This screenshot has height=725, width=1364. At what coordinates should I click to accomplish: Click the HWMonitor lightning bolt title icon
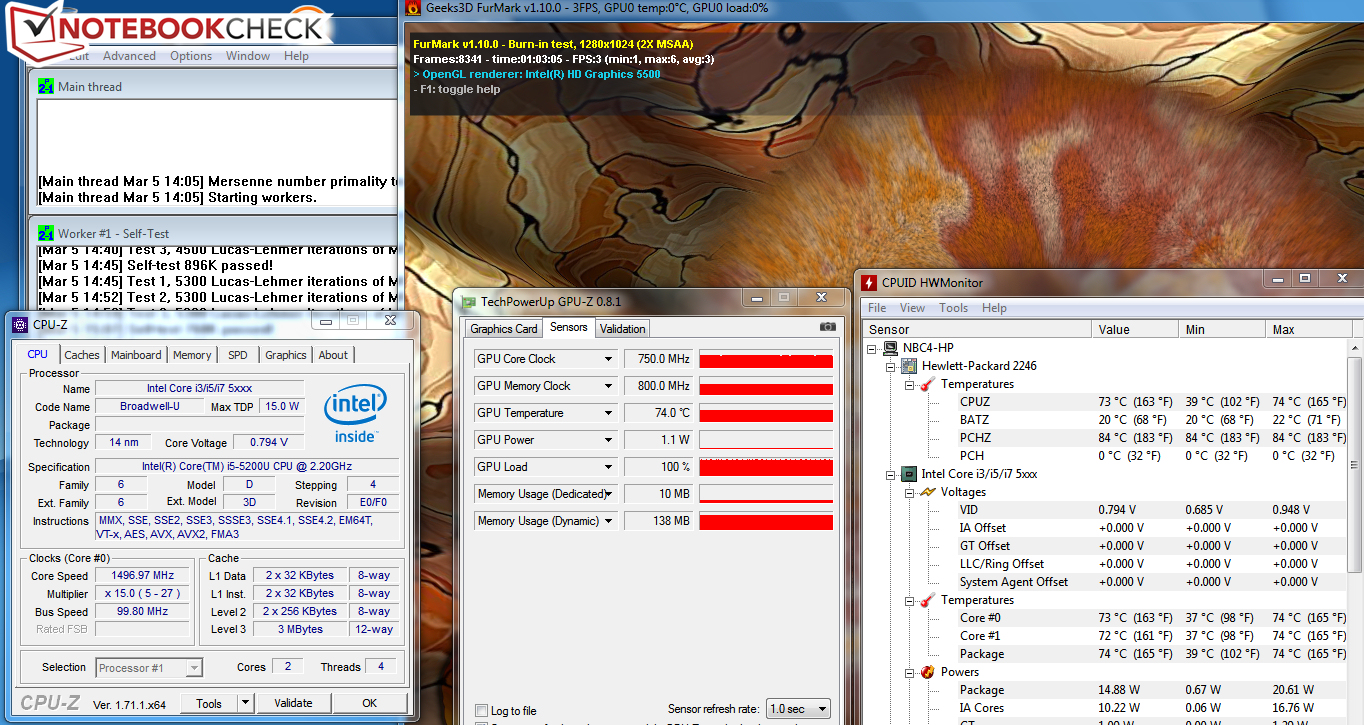pyautogui.click(x=870, y=283)
